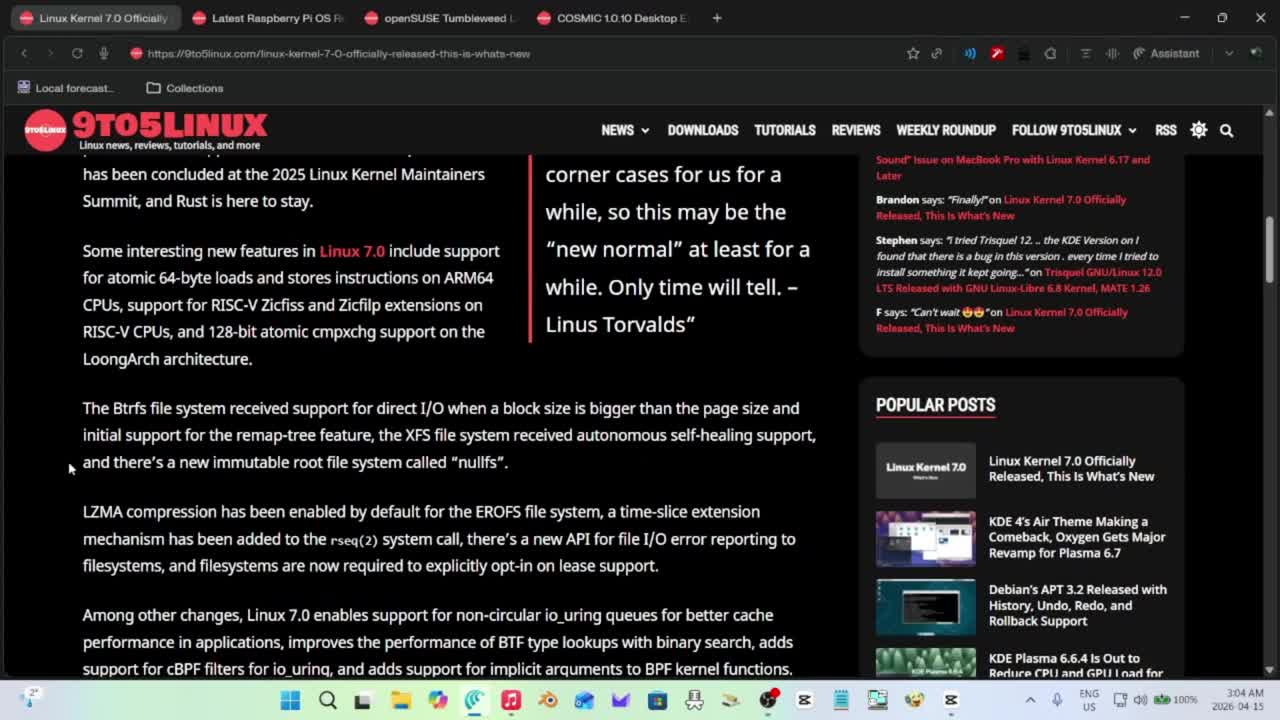Launch Blender from the taskbar

[548, 700]
